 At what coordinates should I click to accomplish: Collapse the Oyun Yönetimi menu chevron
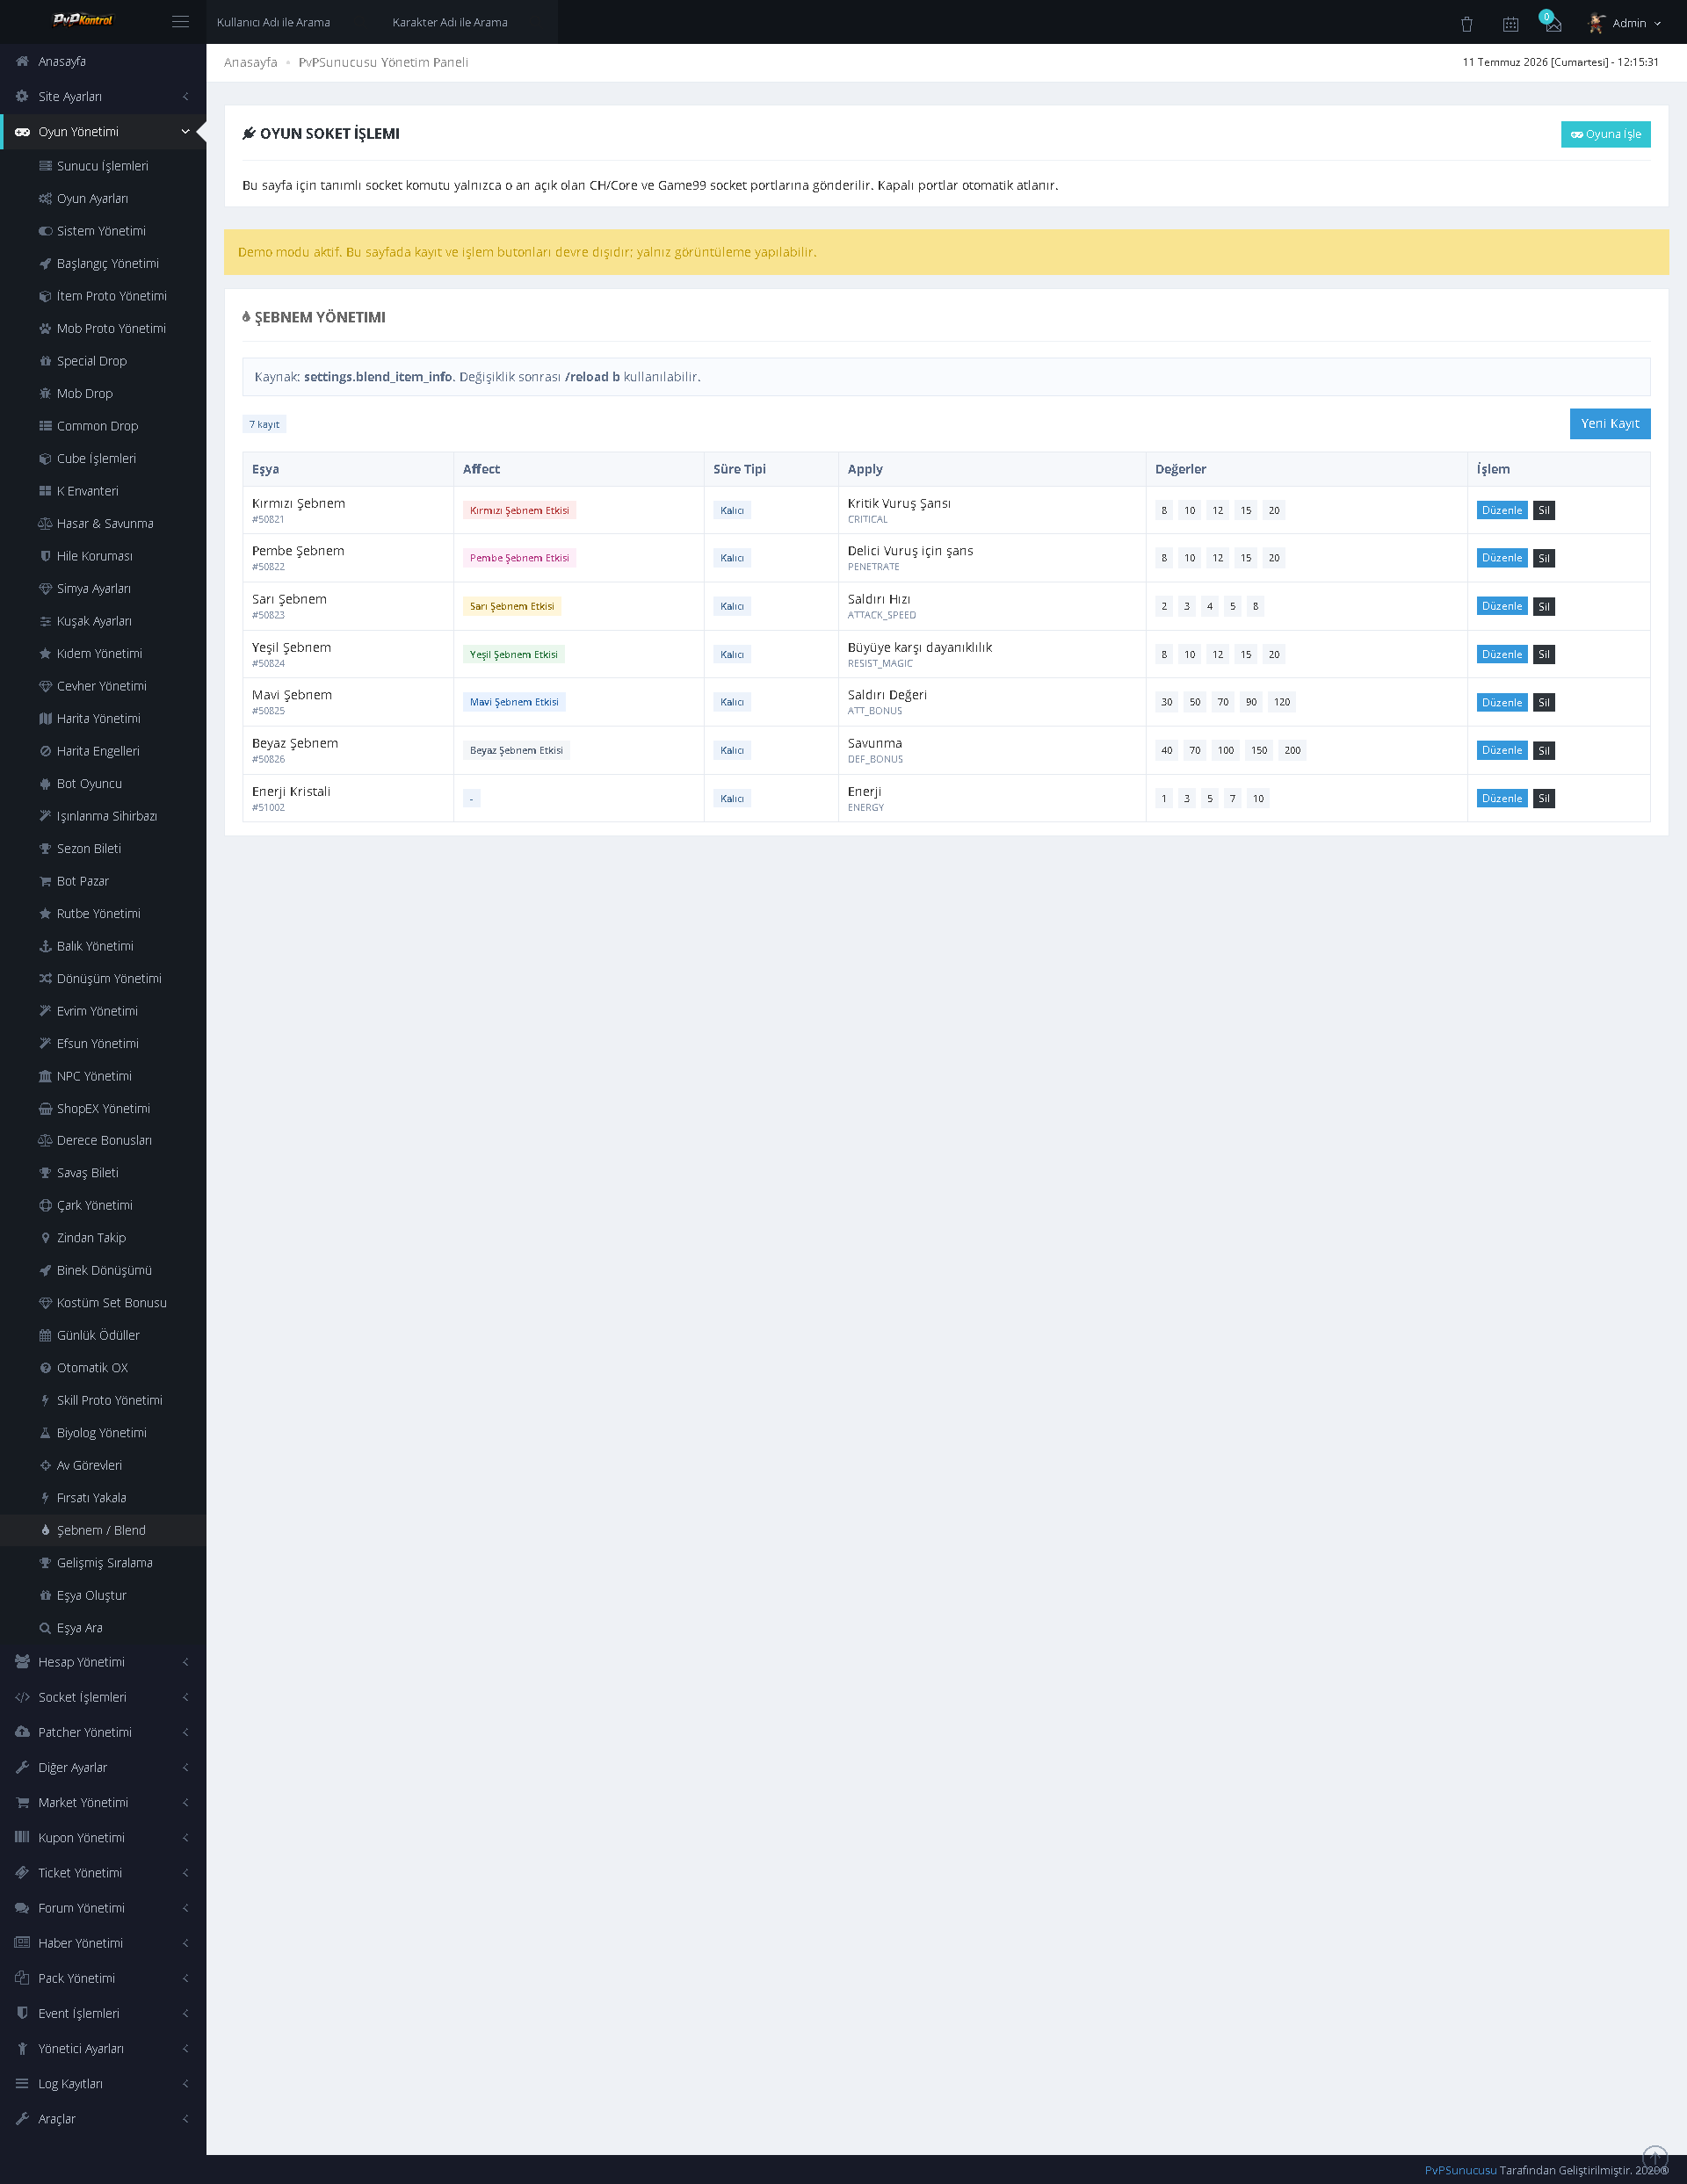coord(185,132)
